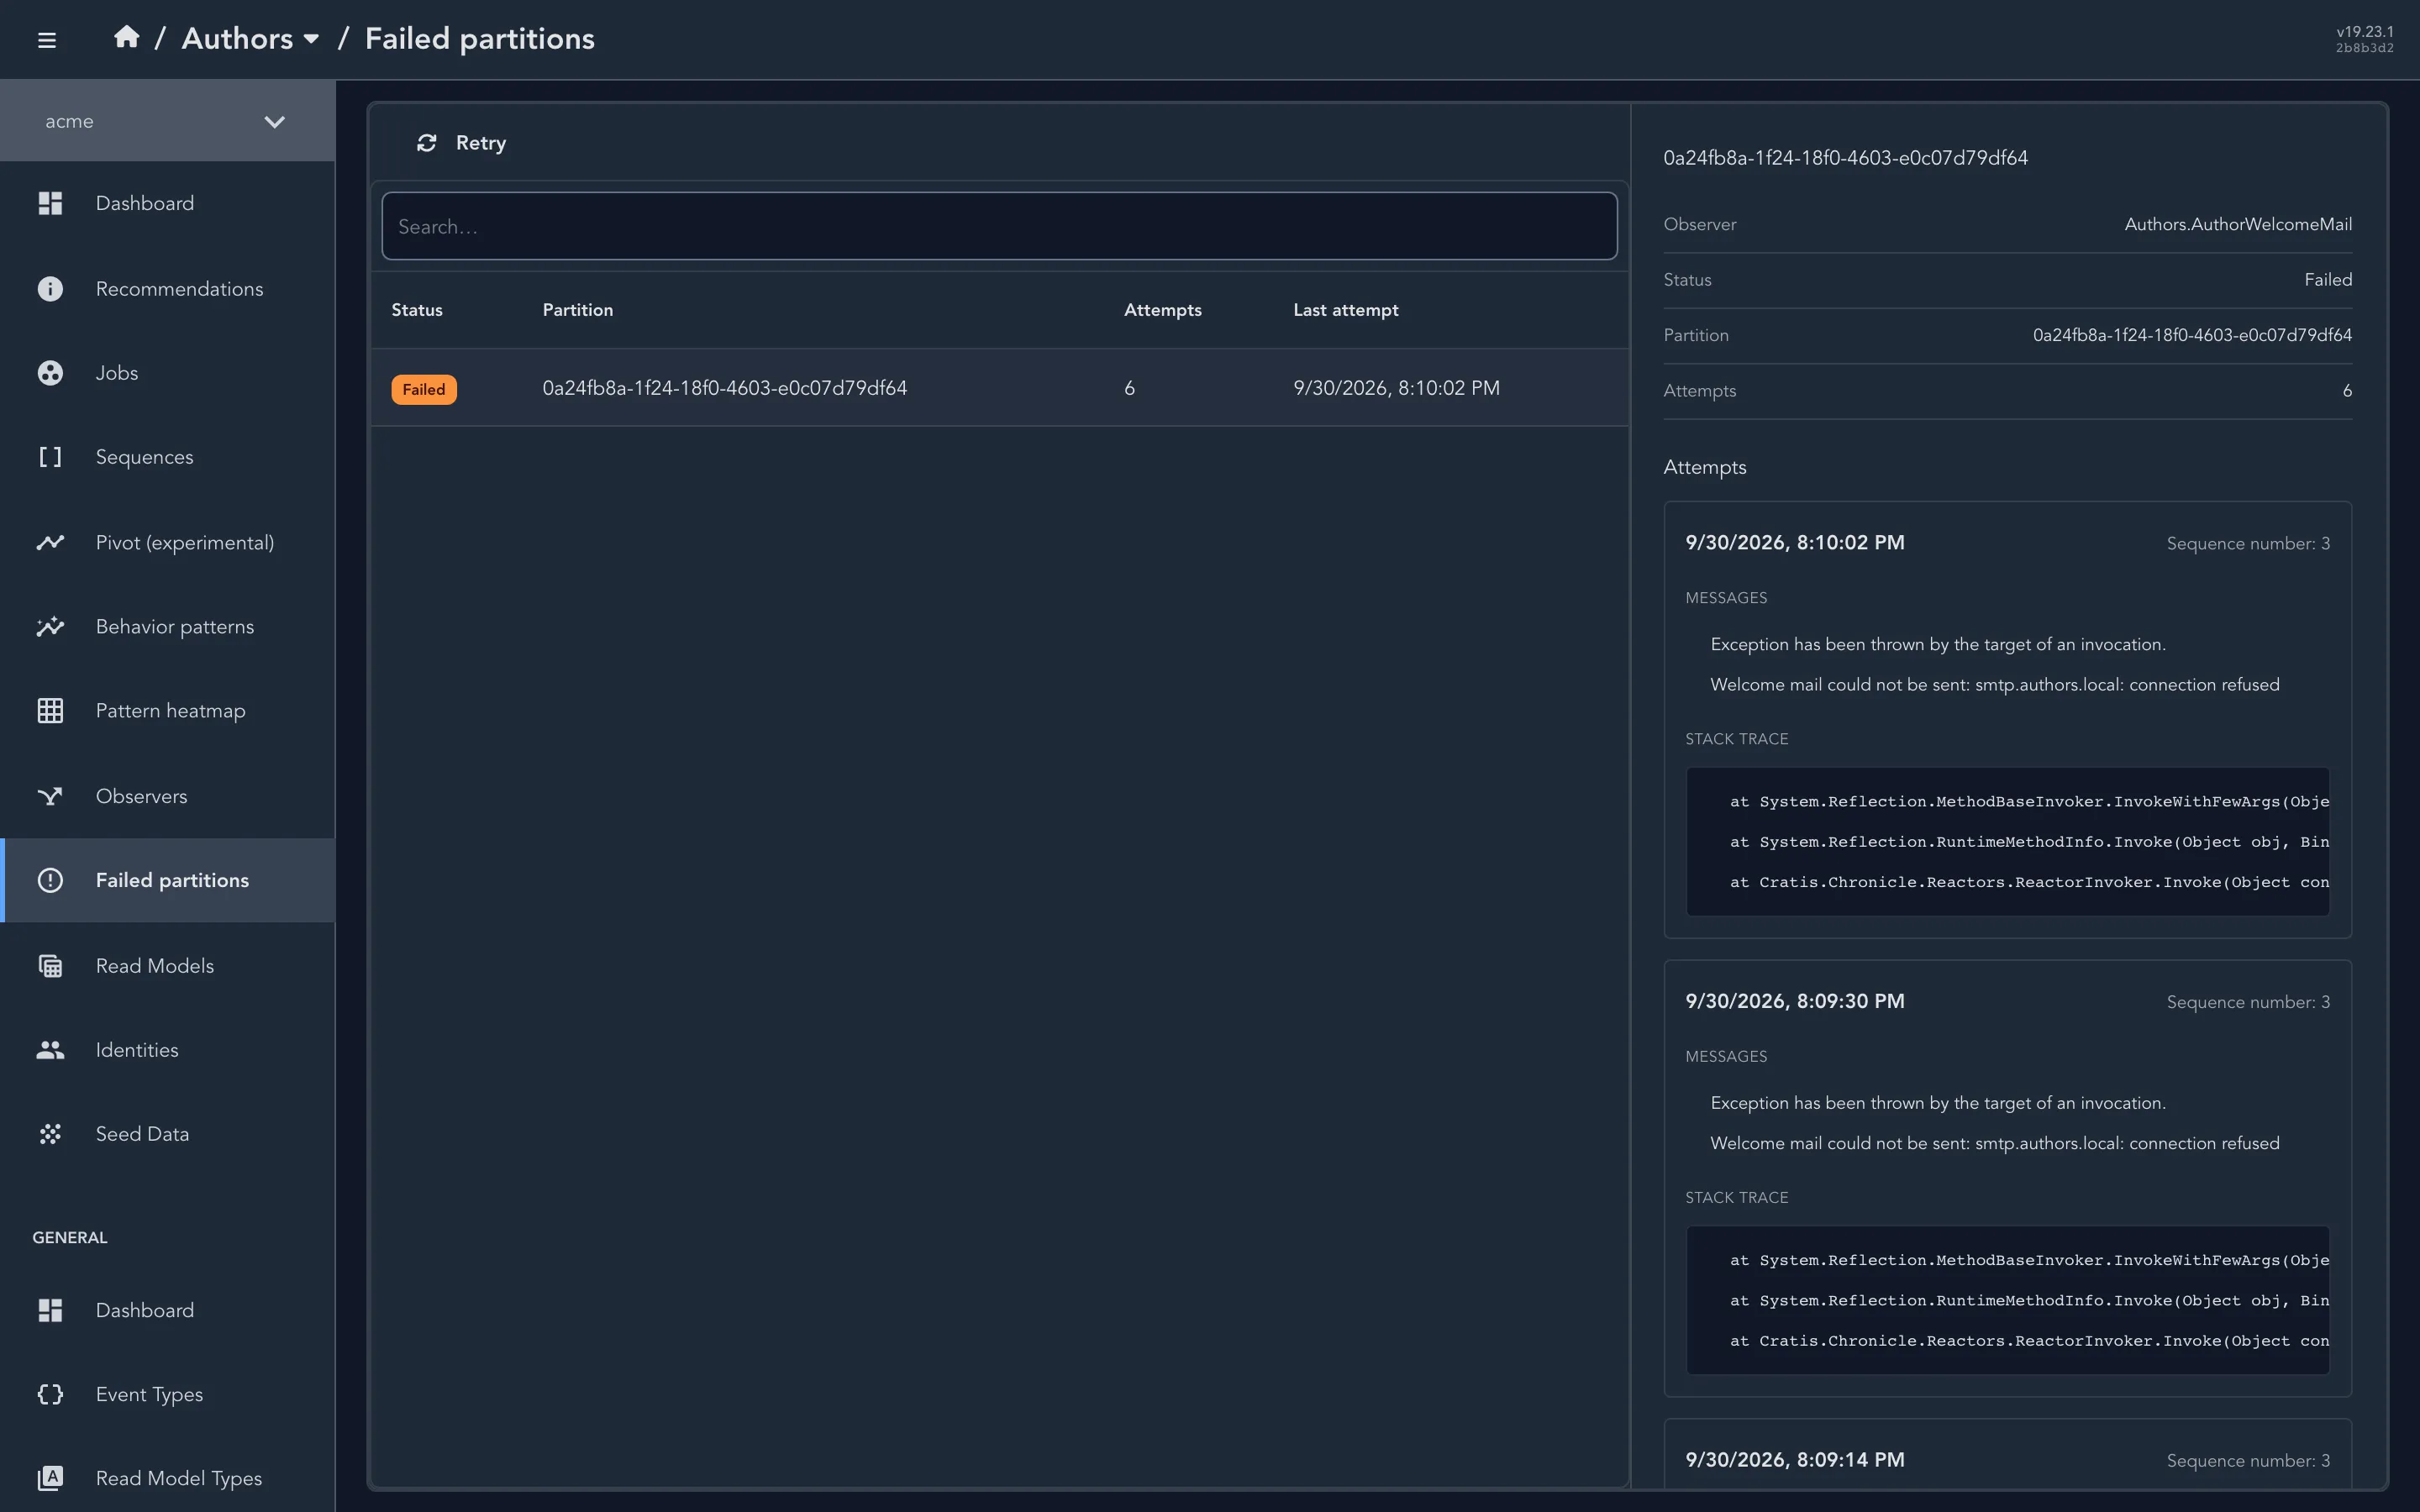This screenshot has width=2420, height=1512.
Task: Sort by Status column header
Action: pos(417,310)
